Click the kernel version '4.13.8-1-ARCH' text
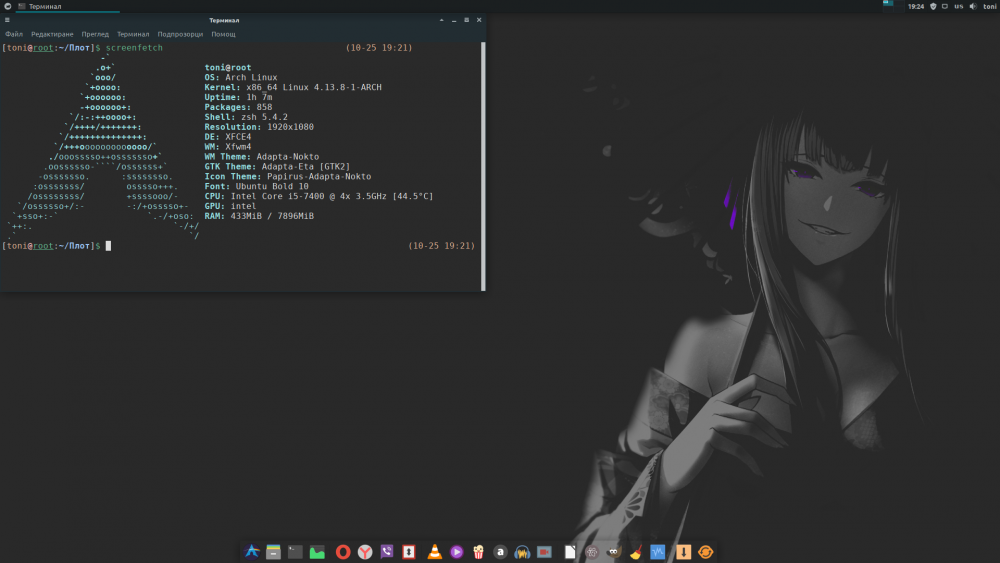This screenshot has height=563, width=1000. 348,87
